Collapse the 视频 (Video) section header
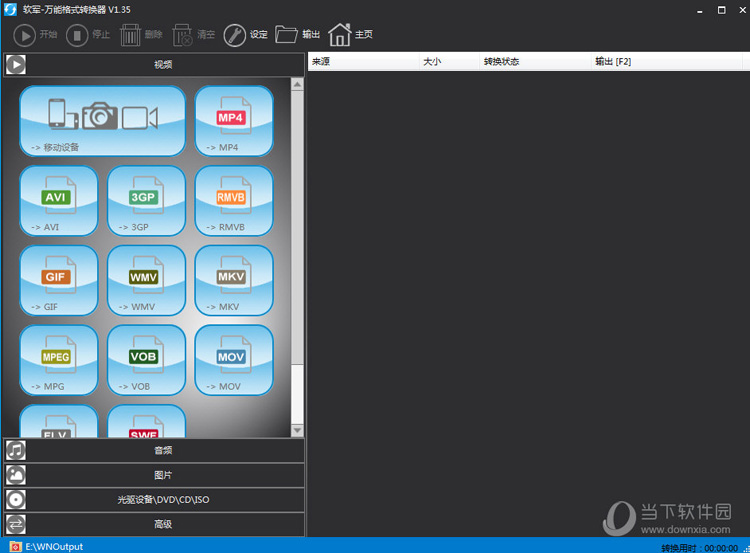 (162, 65)
